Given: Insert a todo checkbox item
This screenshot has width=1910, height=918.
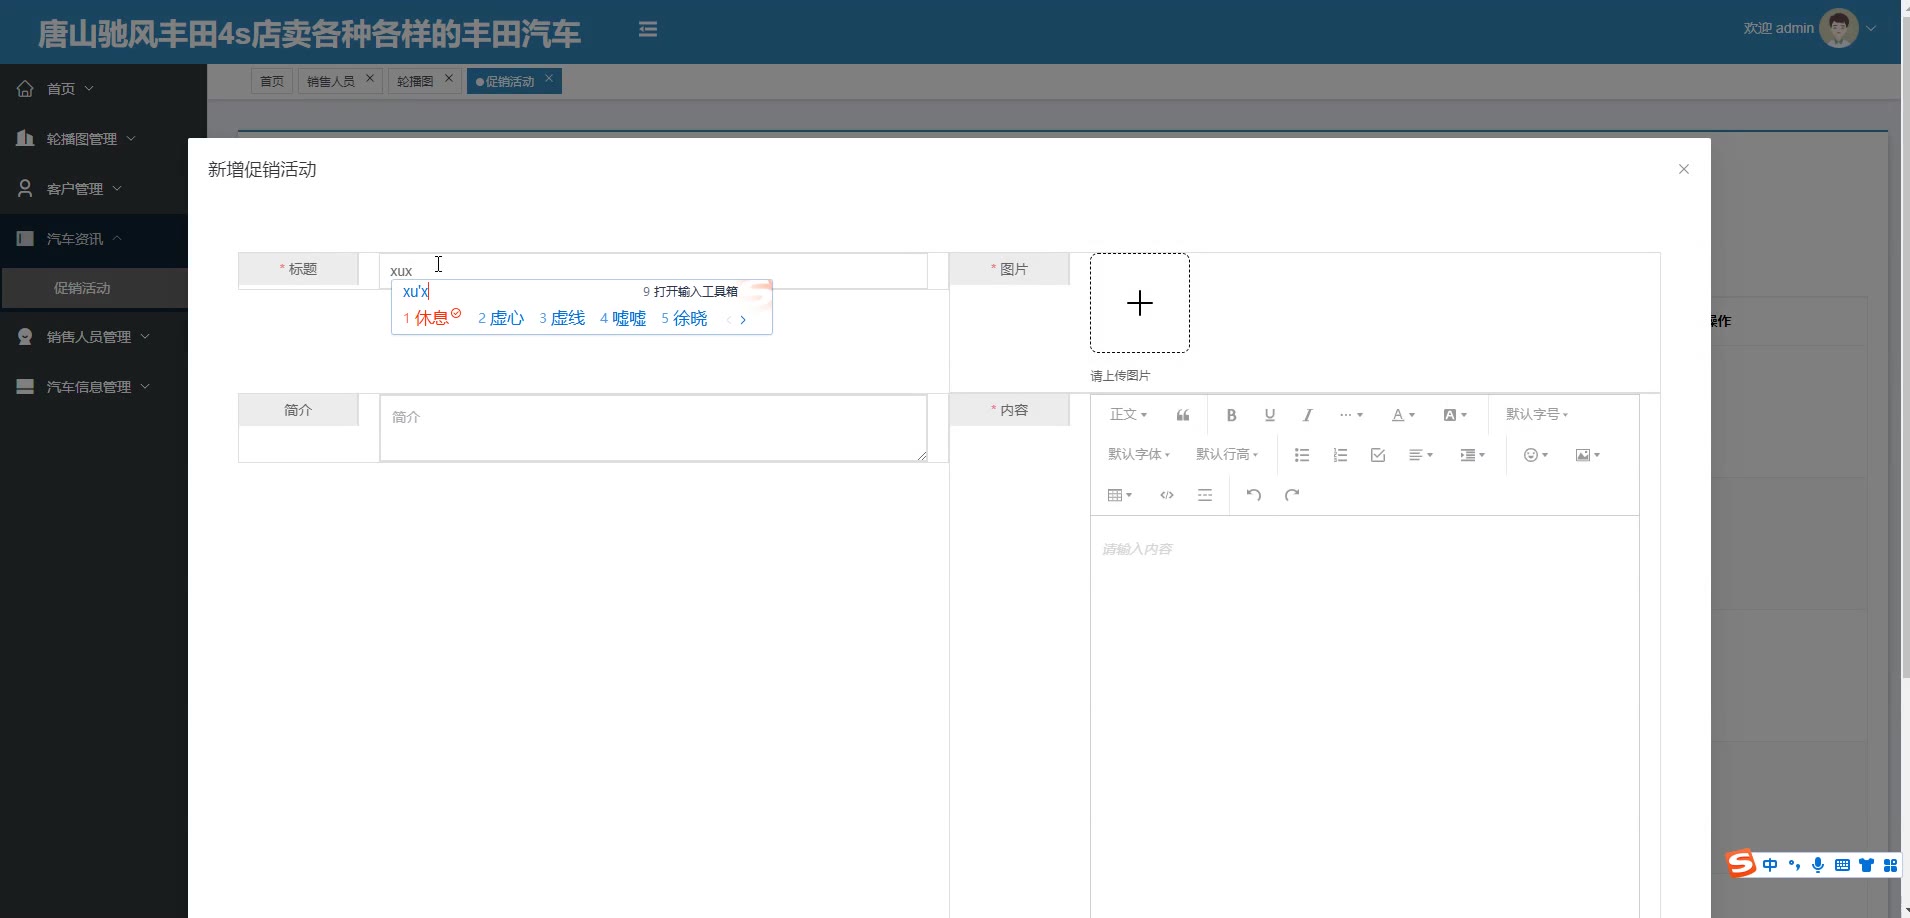Looking at the screenshot, I should 1378,455.
